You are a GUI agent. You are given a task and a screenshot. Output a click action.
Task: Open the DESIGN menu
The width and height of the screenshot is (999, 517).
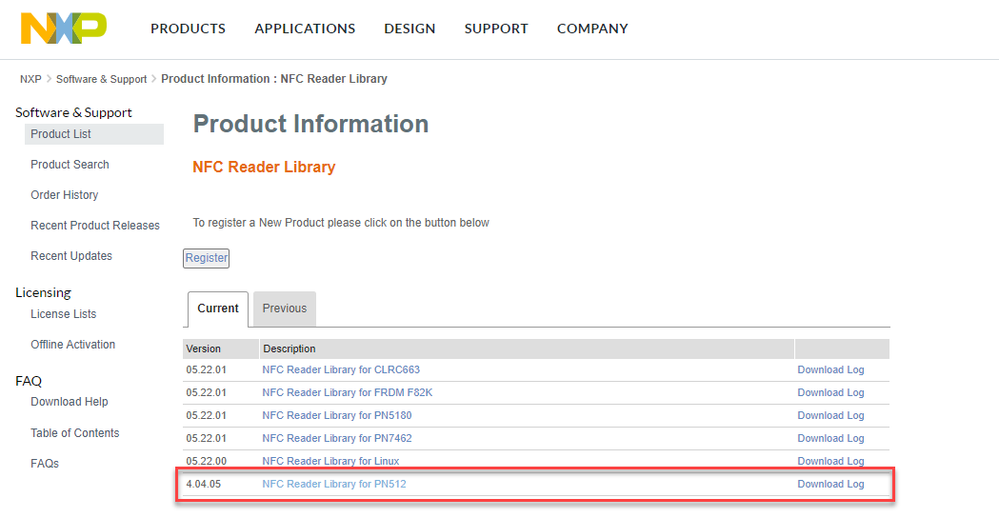[x=410, y=29]
